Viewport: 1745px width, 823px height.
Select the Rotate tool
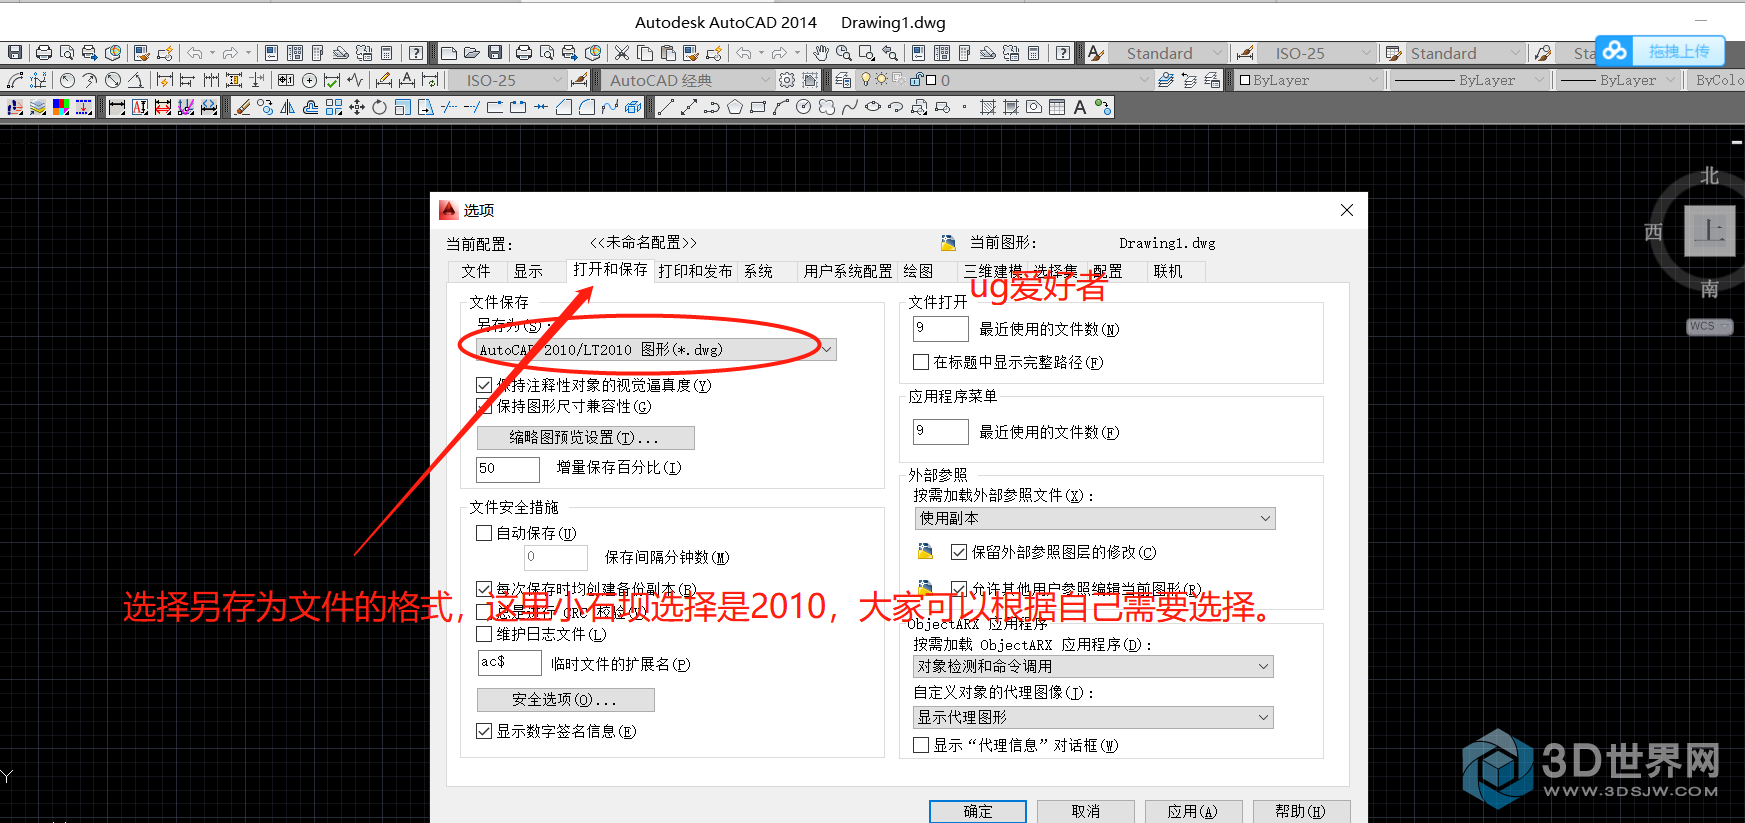pyautogui.click(x=380, y=107)
